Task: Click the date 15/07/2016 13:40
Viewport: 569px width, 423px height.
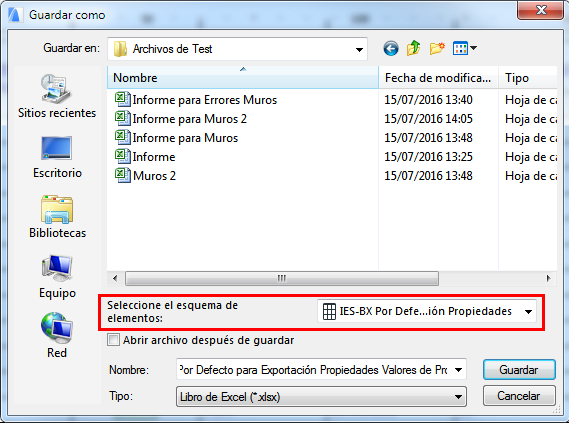Action: click(428, 100)
